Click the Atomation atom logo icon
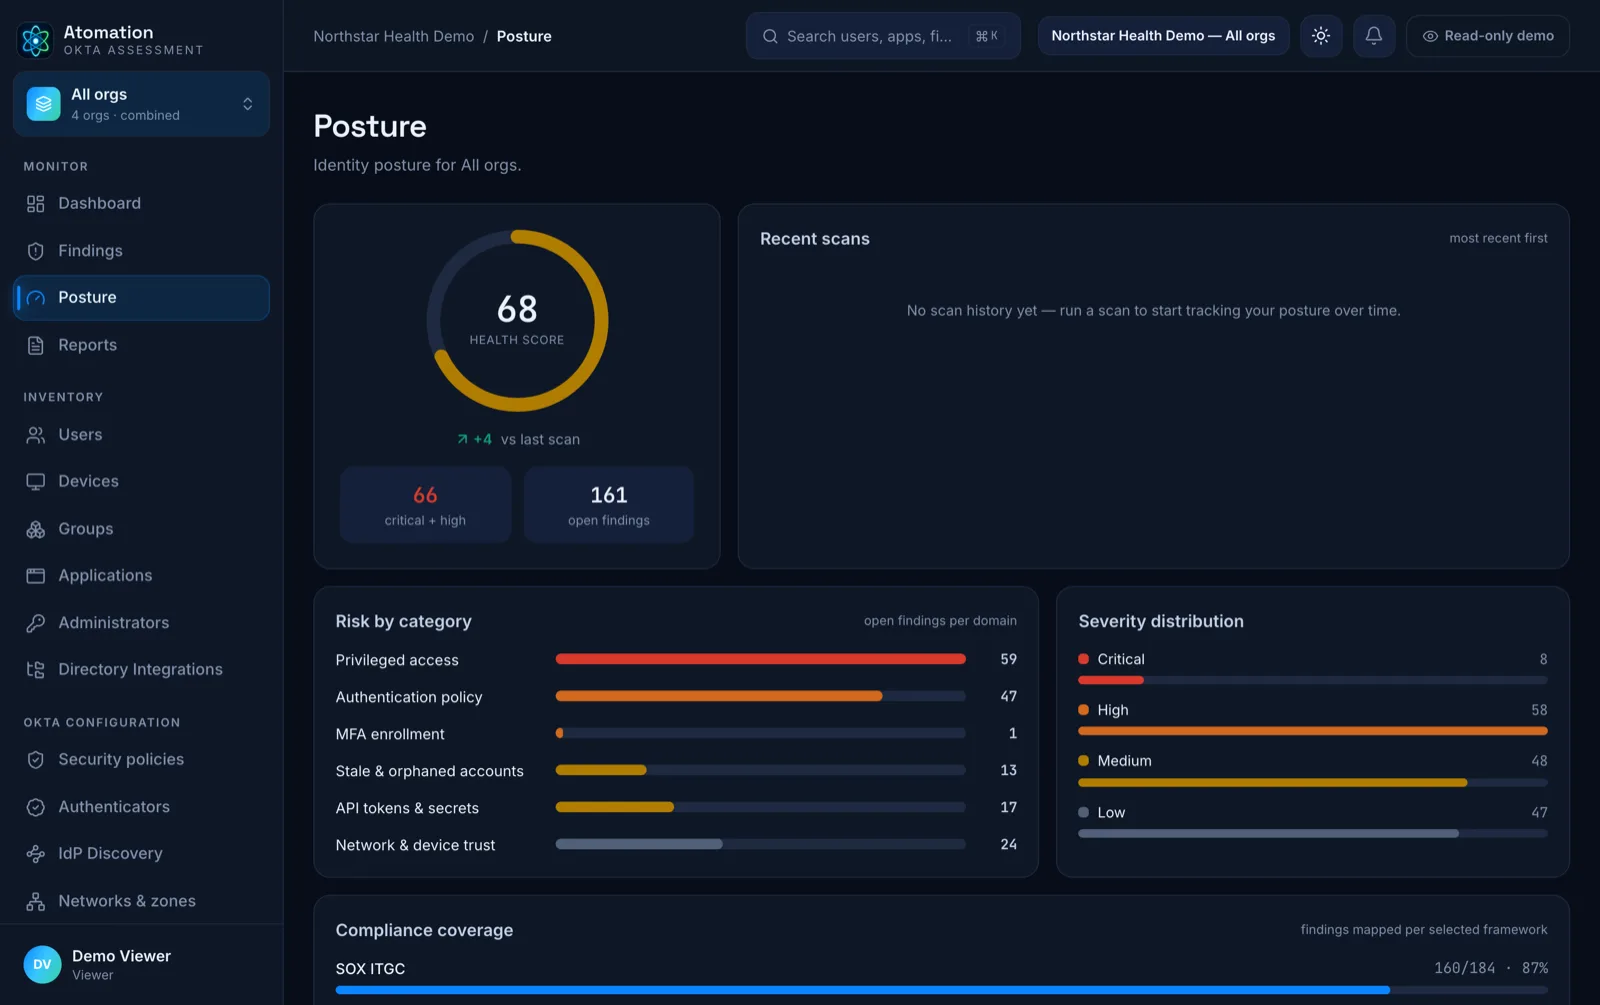 tap(36, 40)
